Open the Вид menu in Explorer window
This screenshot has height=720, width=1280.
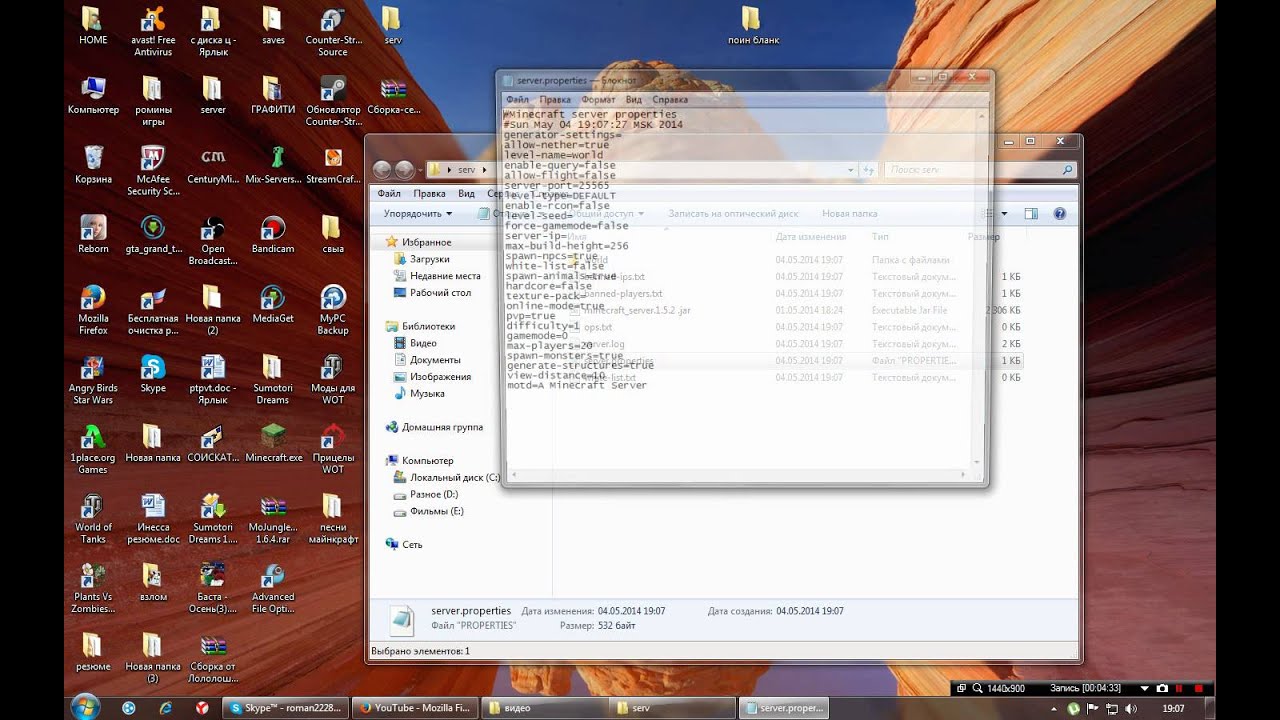[466, 193]
